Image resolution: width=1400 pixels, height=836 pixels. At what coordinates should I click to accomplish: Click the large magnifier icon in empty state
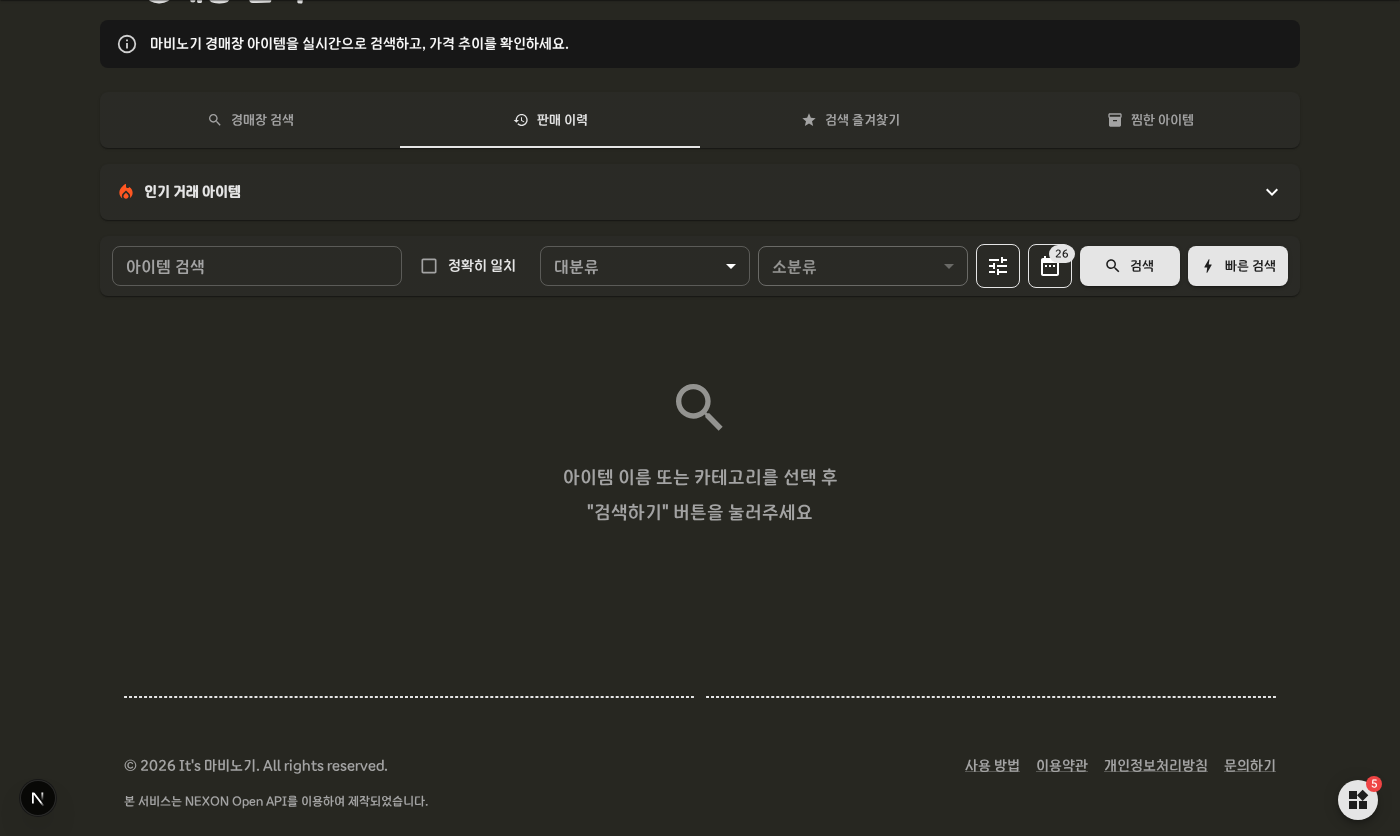(699, 407)
